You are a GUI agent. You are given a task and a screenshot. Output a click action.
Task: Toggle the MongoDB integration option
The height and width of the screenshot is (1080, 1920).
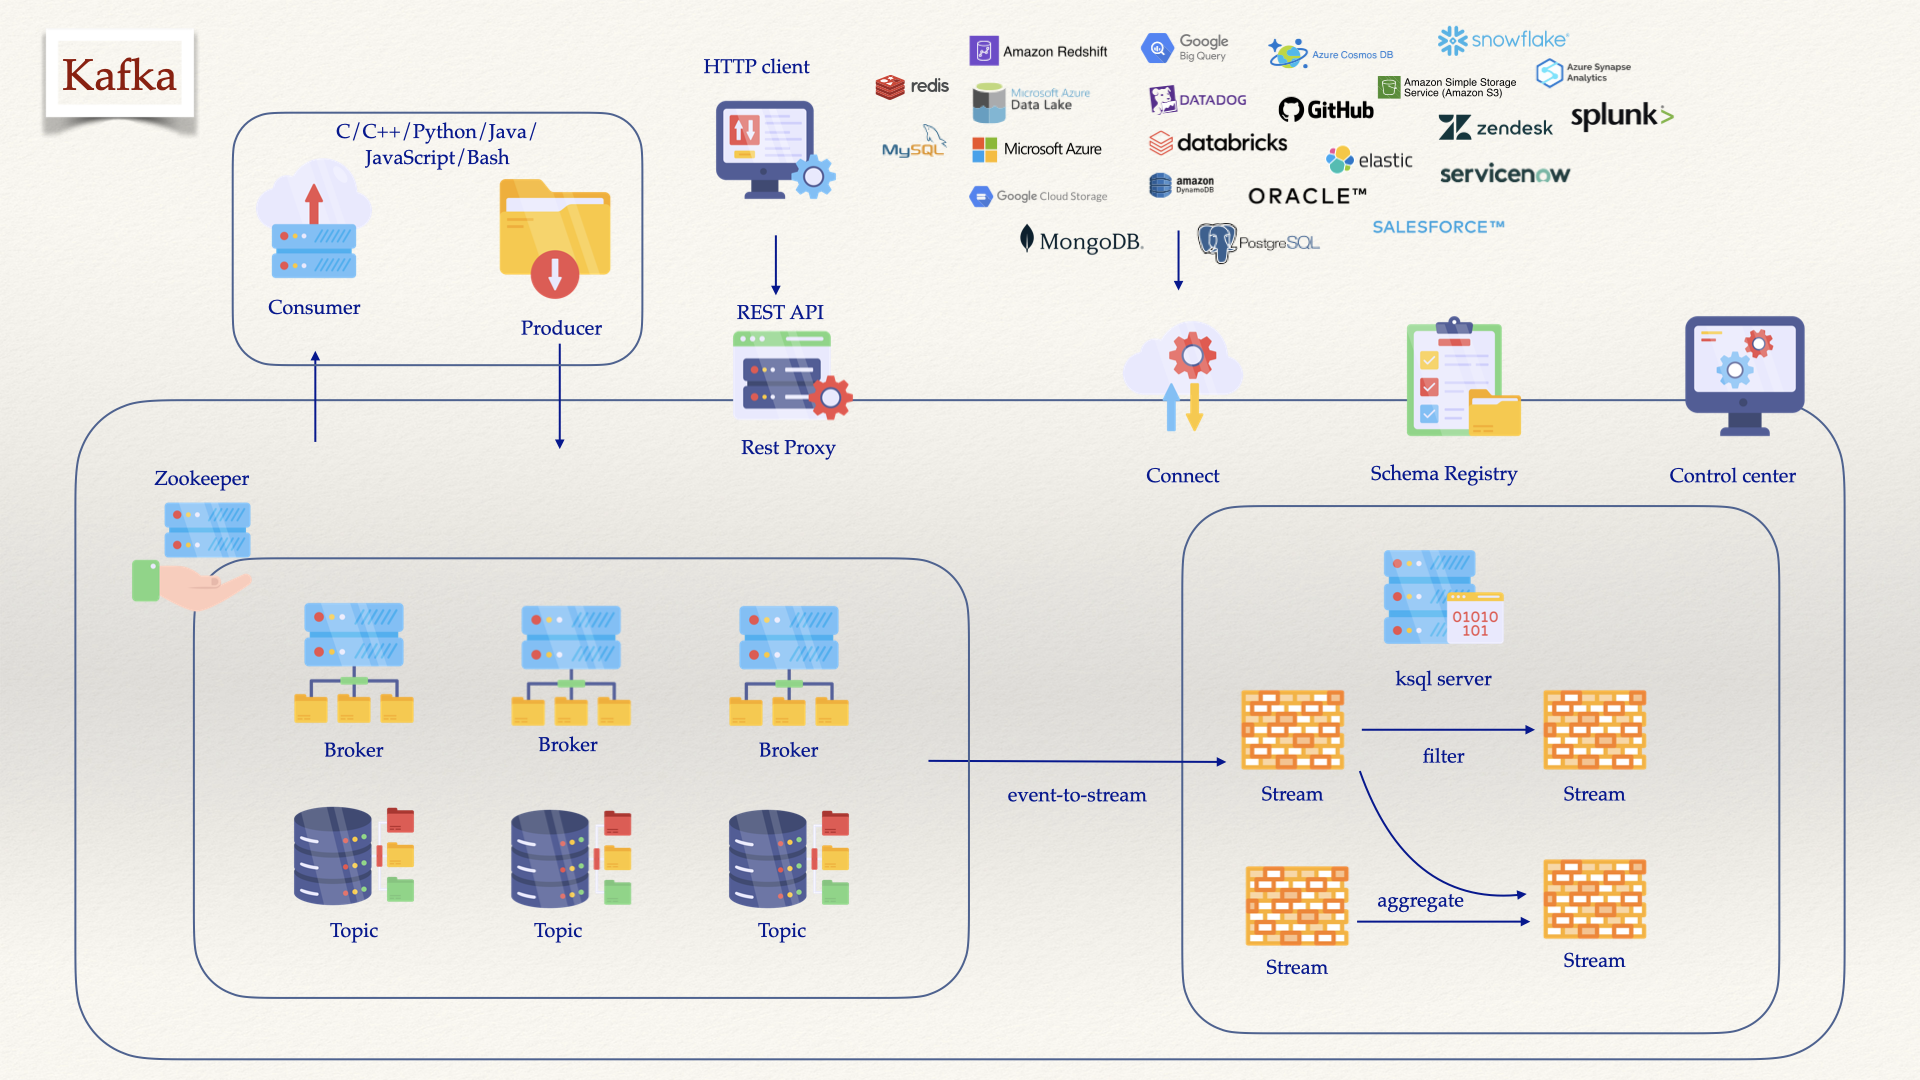(1079, 241)
